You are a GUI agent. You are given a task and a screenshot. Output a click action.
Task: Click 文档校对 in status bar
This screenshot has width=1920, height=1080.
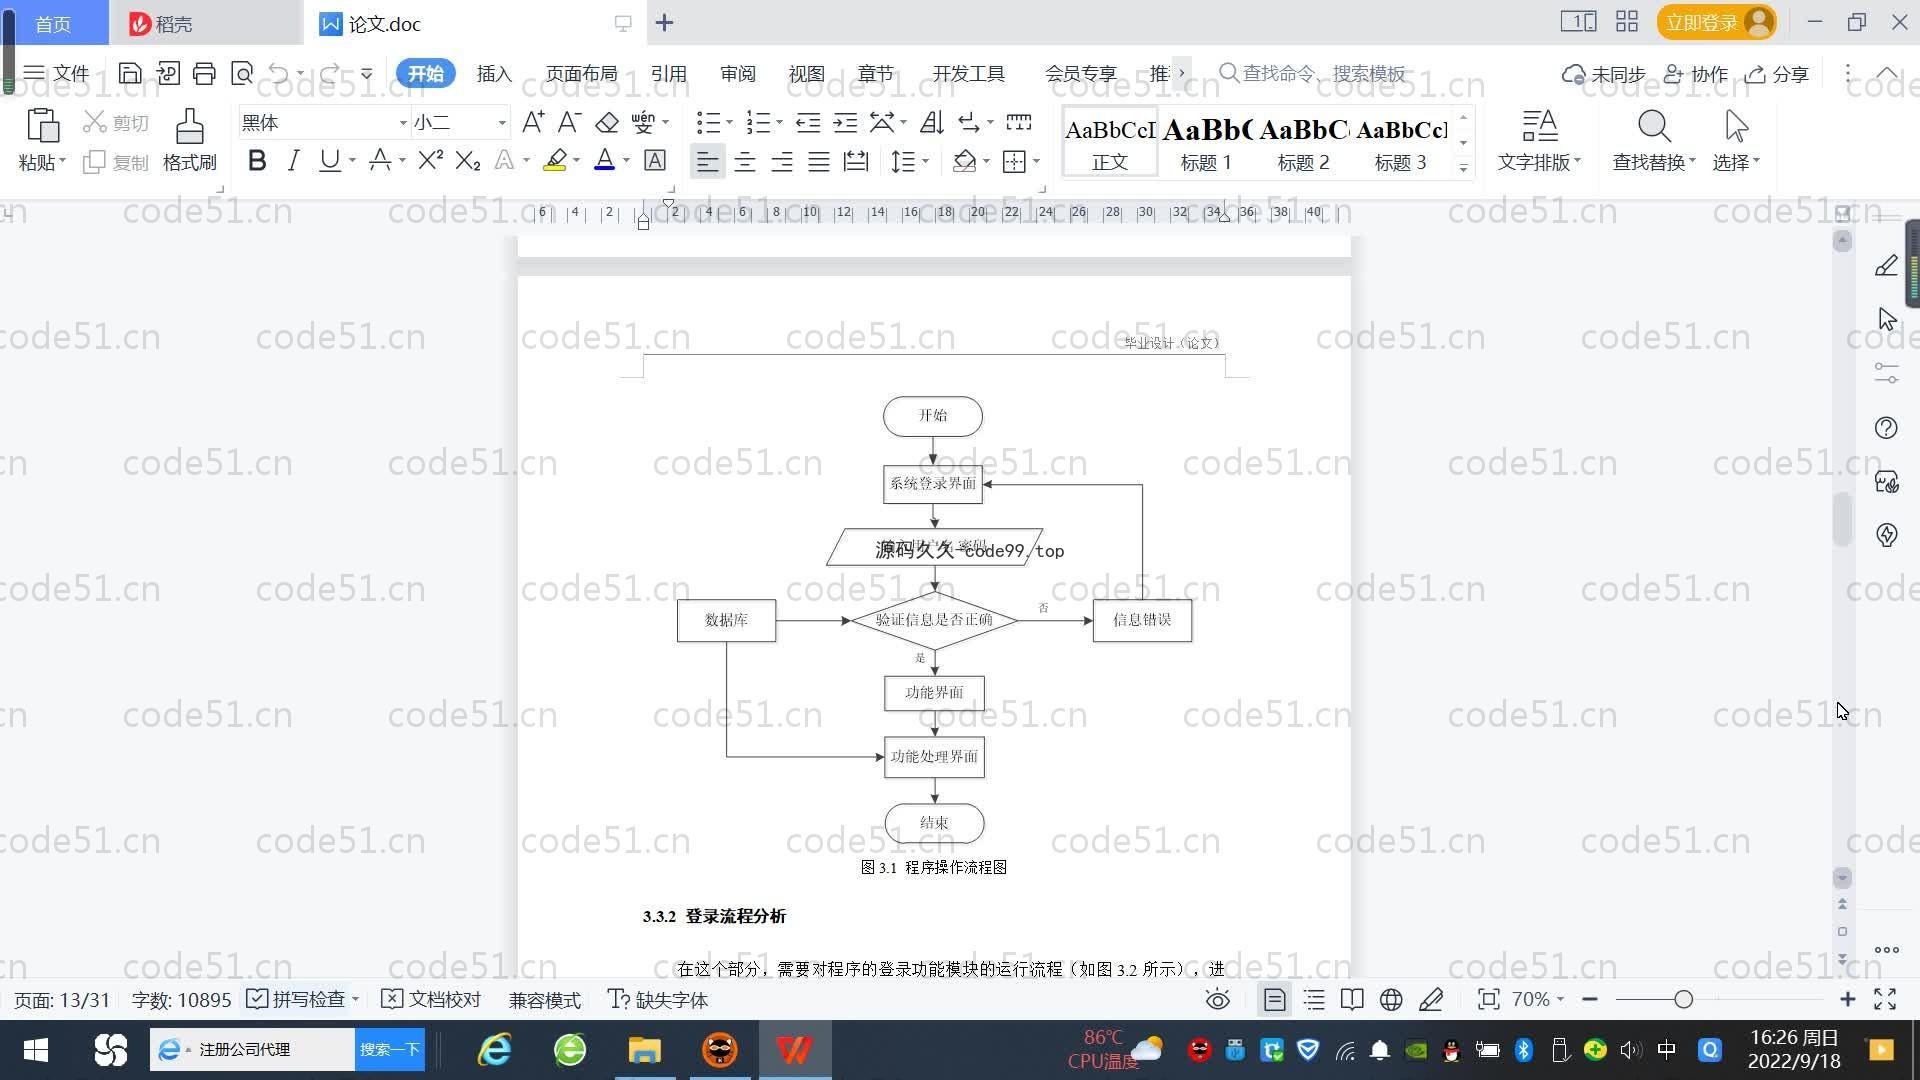pos(432,999)
